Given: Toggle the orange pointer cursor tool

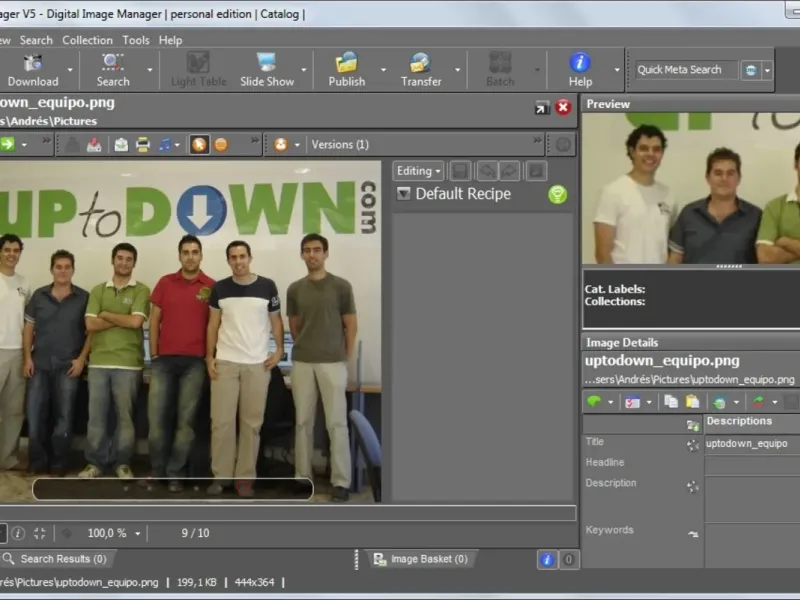Looking at the screenshot, I should tap(199, 145).
